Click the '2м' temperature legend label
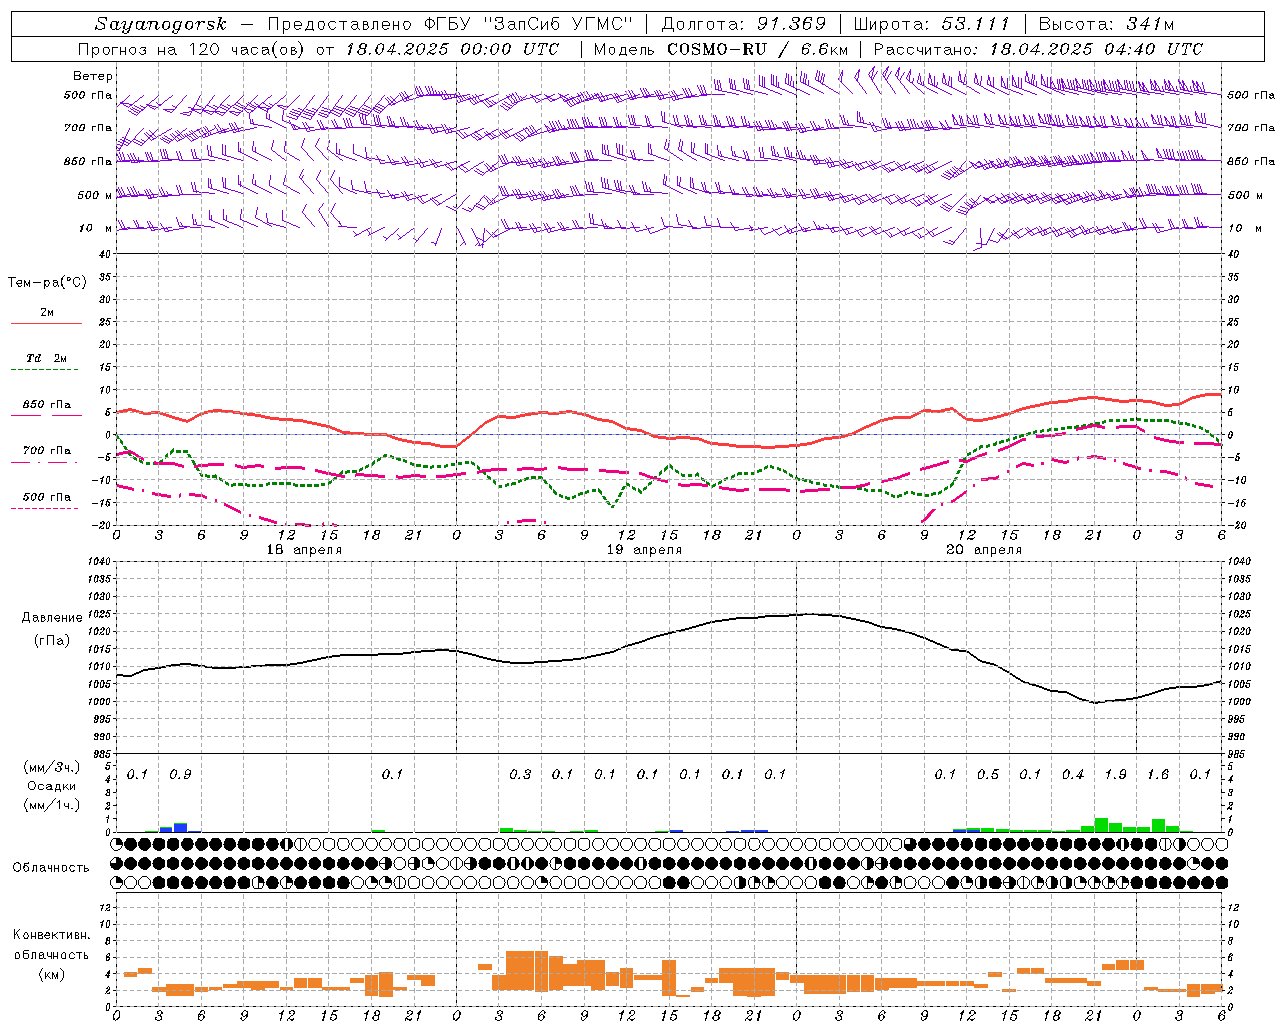Viewport: 1280px width, 1024px height. pos(47,312)
